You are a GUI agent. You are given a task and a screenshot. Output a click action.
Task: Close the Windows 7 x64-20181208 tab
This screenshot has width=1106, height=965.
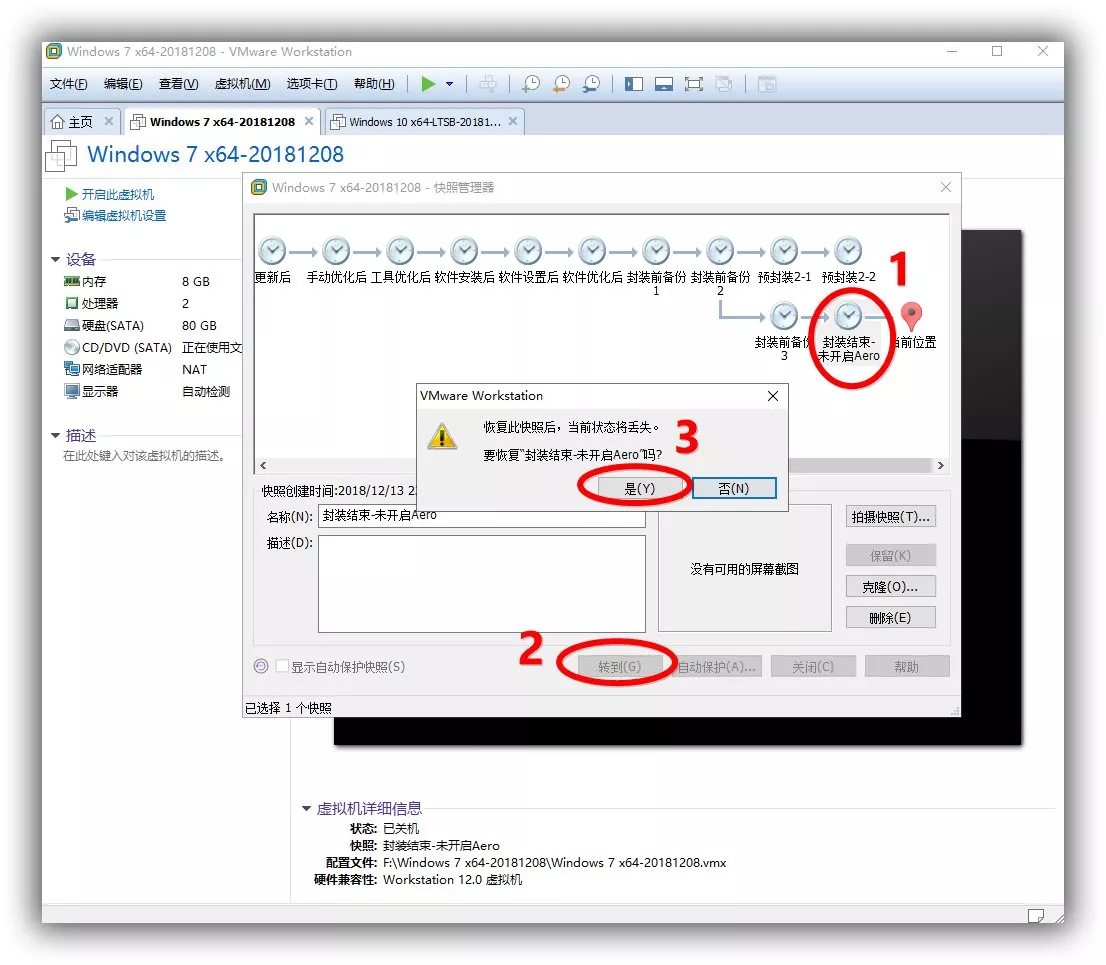309,121
